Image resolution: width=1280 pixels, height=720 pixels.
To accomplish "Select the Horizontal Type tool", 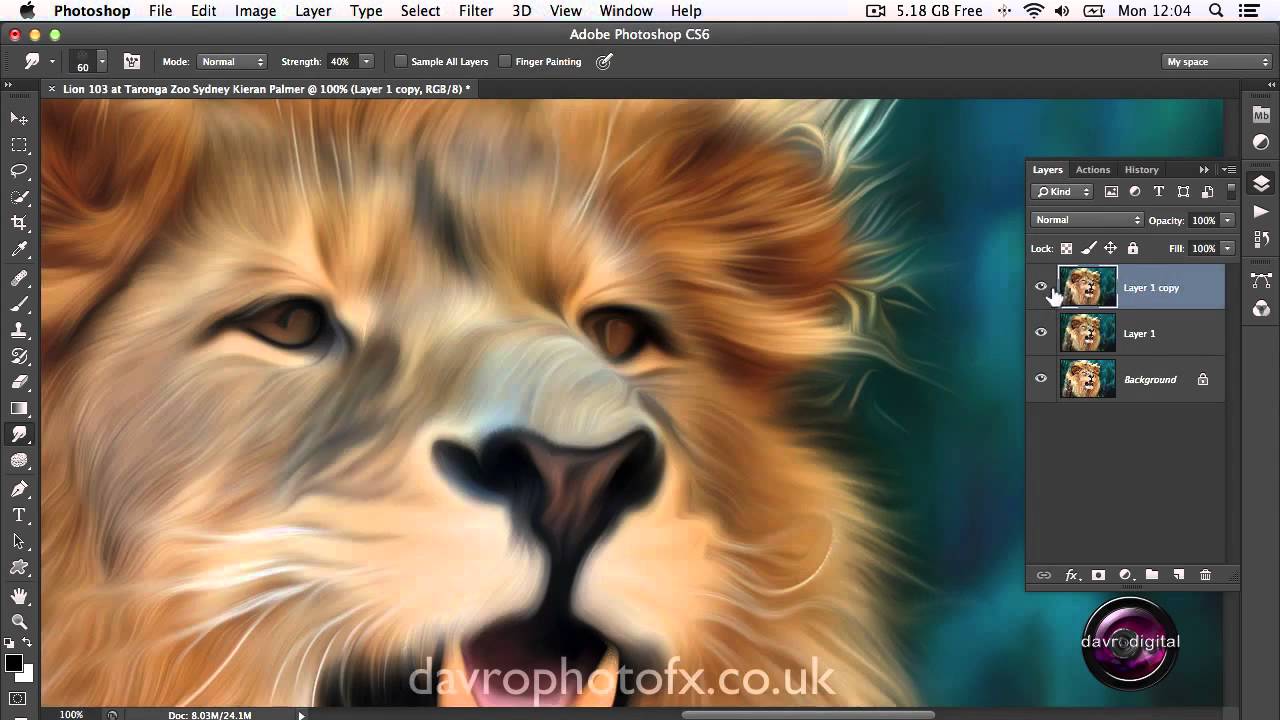I will [x=19, y=515].
